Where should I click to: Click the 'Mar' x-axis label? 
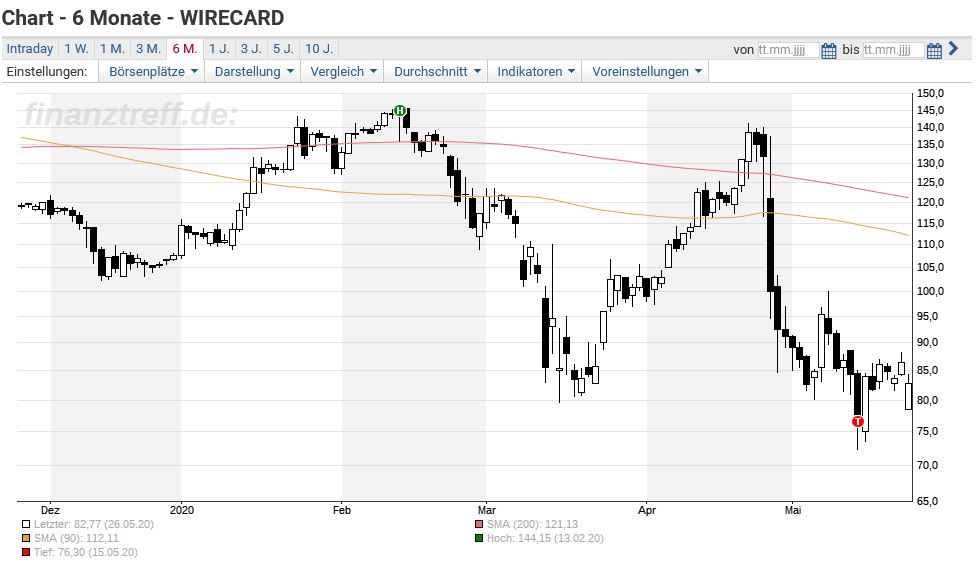point(486,510)
